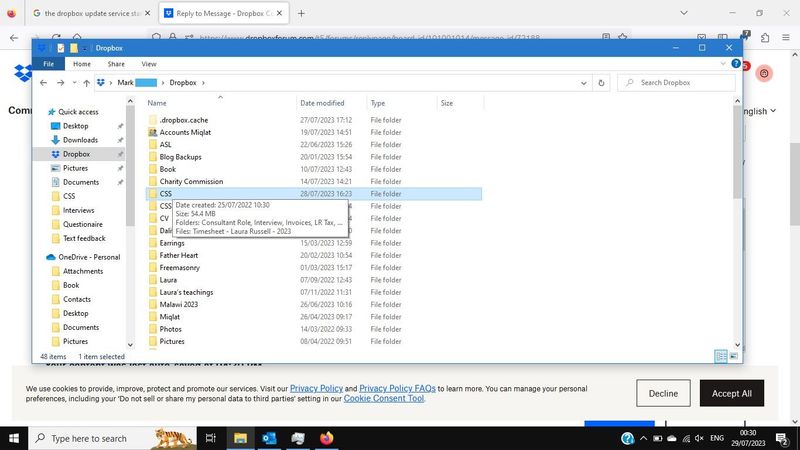Viewport: 800px width, 450px height.
Task: Click the Back arrow in File Explorer
Action: point(44,82)
